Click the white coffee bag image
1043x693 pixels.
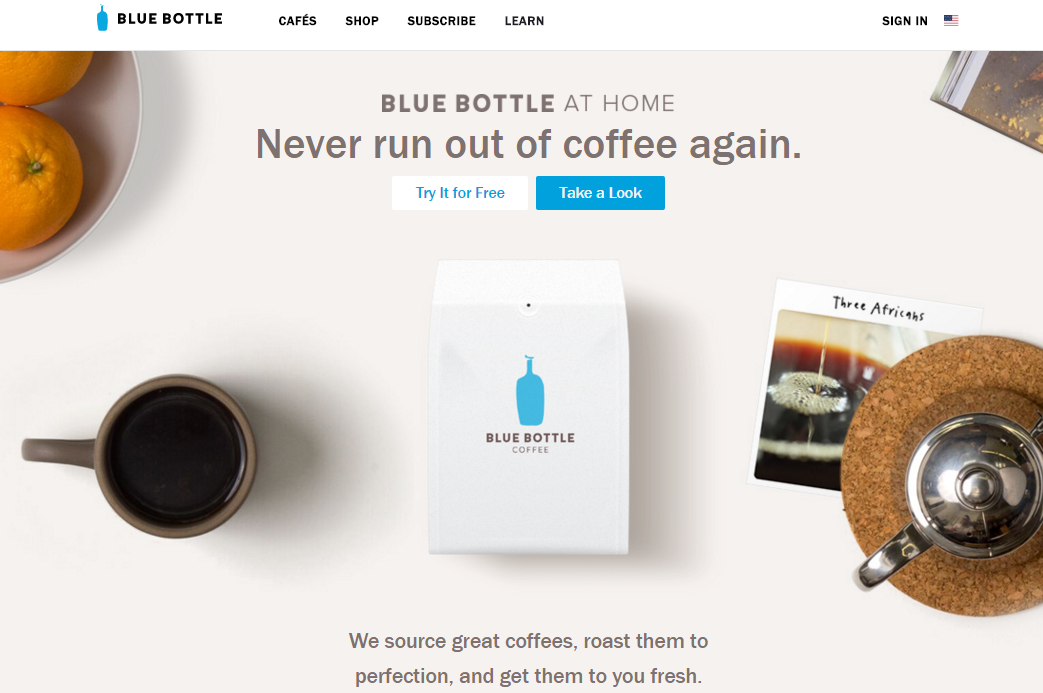(x=529, y=406)
